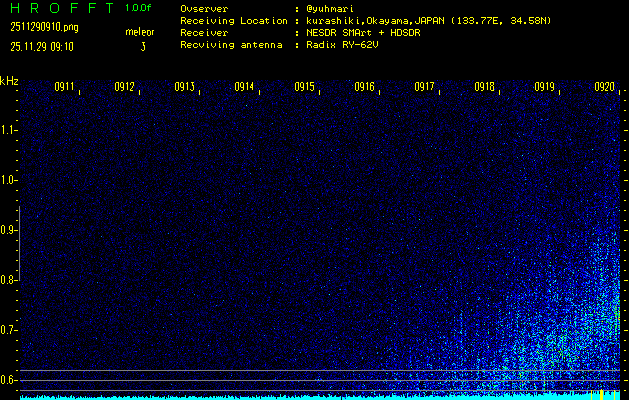The height and width of the screenshot is (400, 629).
Task: Select the 1.0.0f version label
Action: 139,8
